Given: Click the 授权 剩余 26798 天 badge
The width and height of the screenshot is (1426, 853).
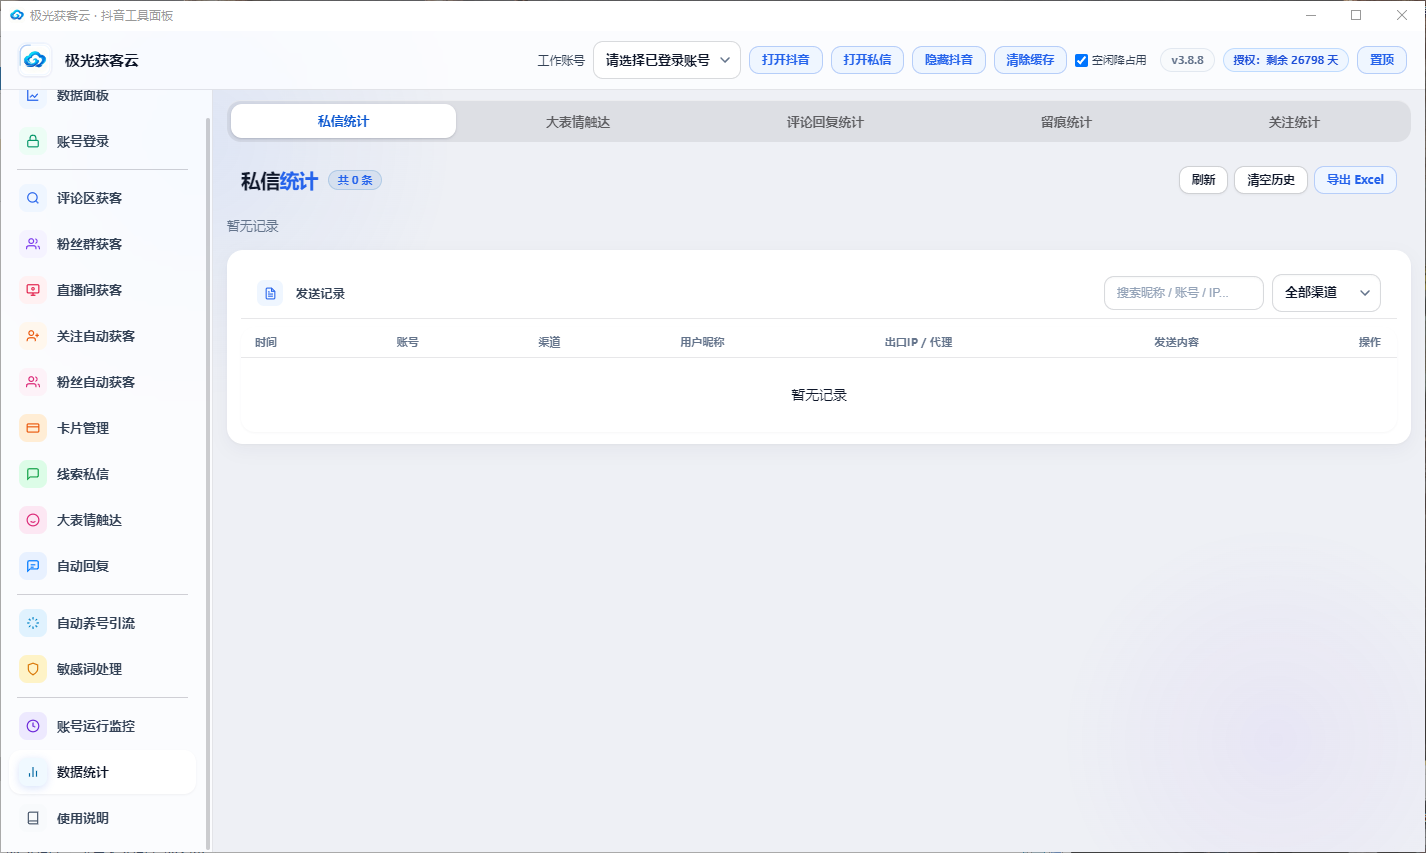Looking at the screenshot, I should pyautogui.click(x=1285, y=60).
